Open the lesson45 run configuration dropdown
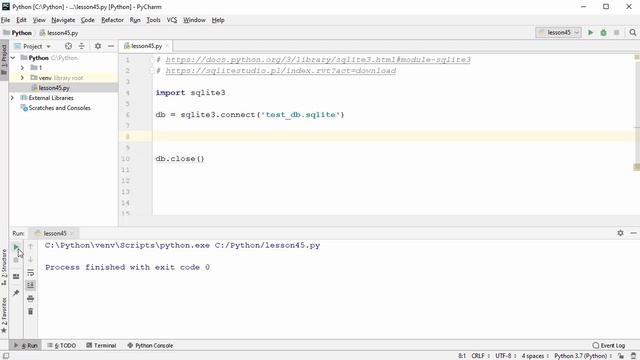The width and height of the screenshot is (640, 360). pos(558,32)
